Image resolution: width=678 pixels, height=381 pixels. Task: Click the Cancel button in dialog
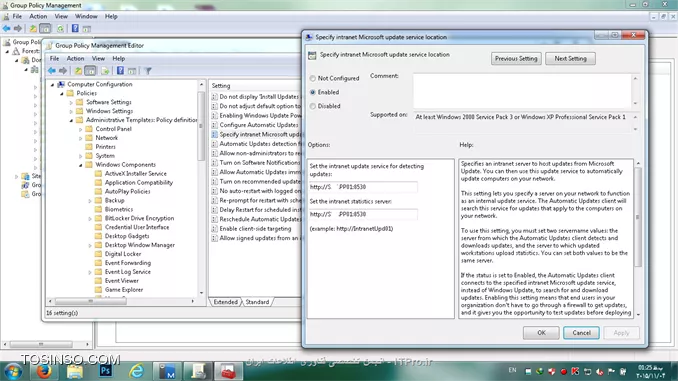pos(581,333)
